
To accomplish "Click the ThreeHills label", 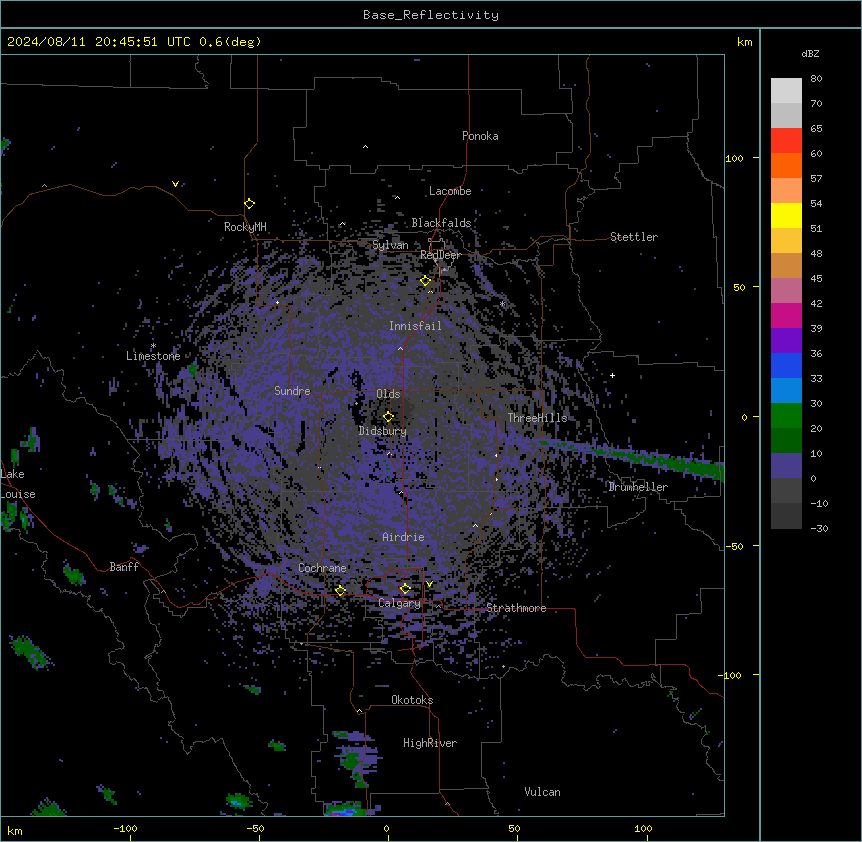I will pyautogui.click(x=537, y=418).
